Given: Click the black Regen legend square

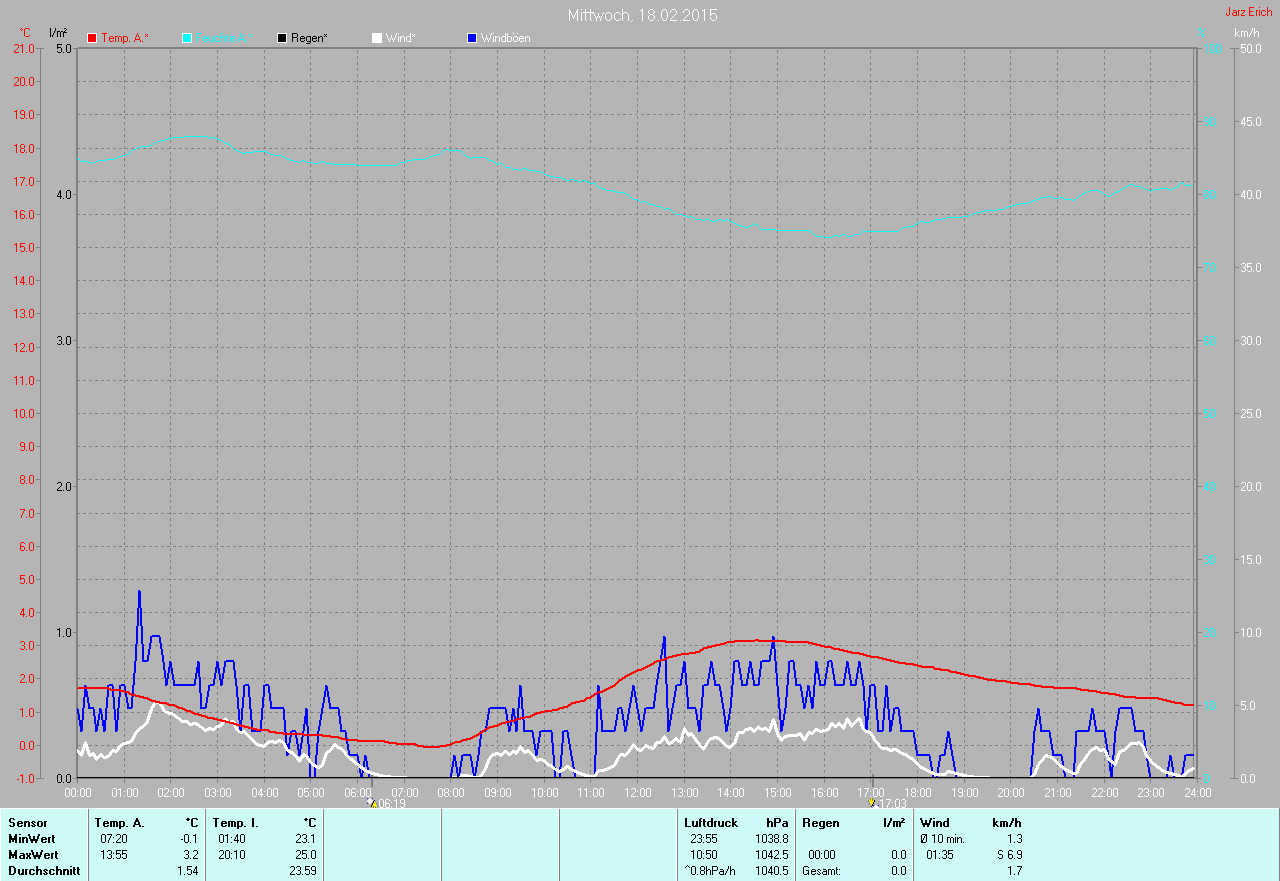Looking at the screenshot, I should pyautogui.click(x=282, y=38).
